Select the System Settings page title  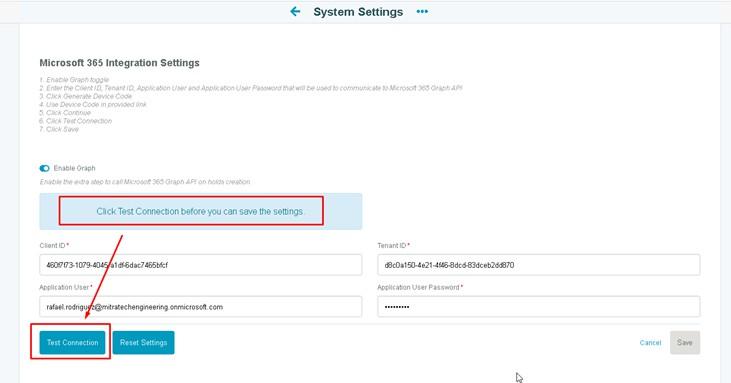coord(358,12)
